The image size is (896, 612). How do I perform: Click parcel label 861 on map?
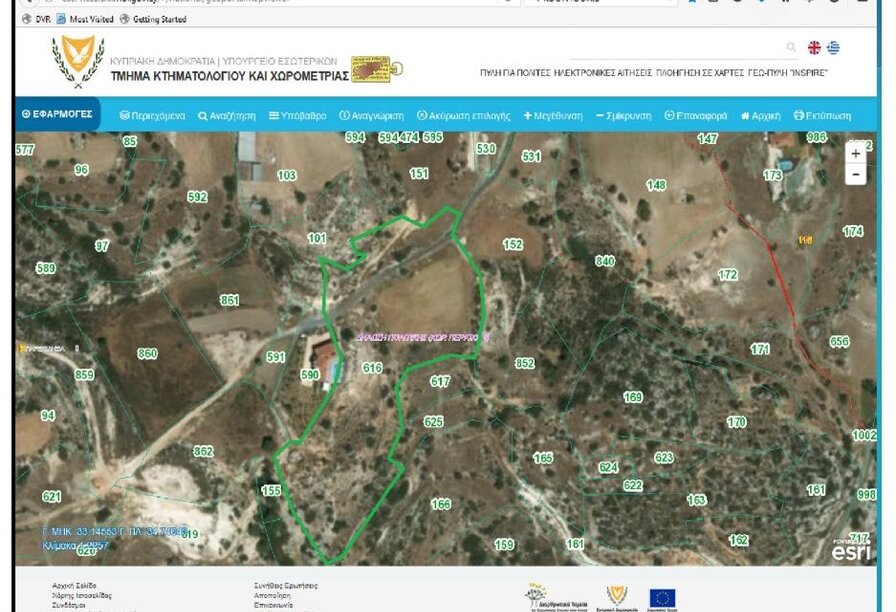(229, 300)
